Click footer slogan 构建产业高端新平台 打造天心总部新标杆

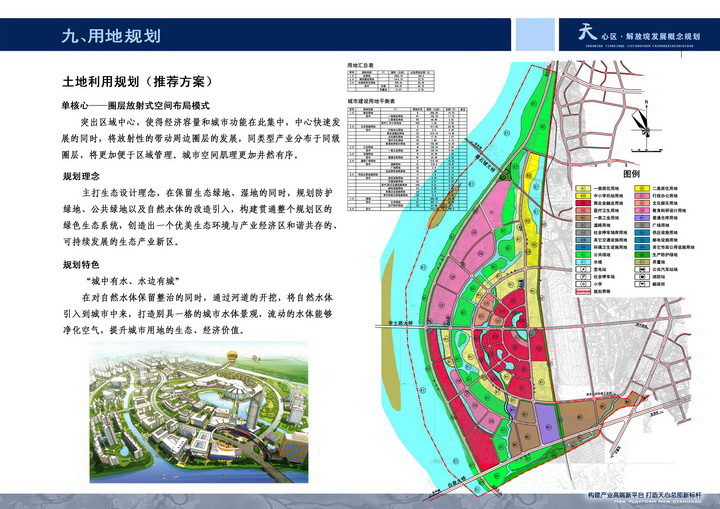(x=645, y=495)
